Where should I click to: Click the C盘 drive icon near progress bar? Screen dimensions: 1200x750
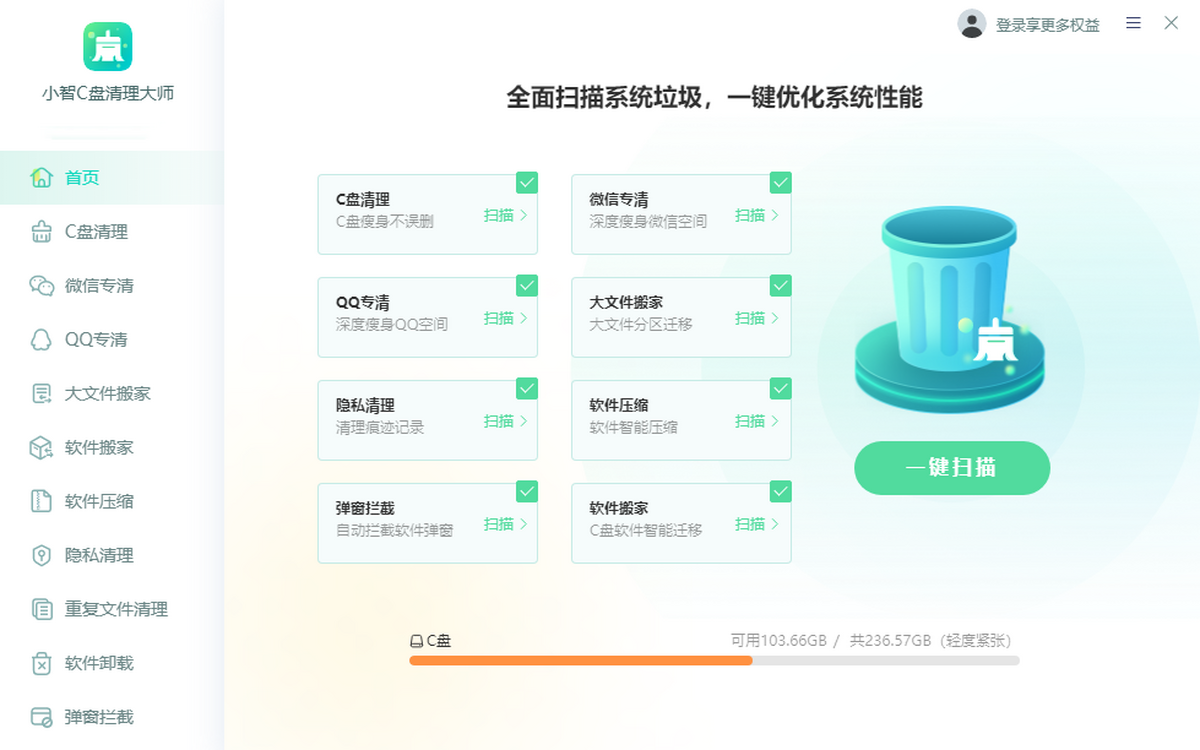(416, 641)
